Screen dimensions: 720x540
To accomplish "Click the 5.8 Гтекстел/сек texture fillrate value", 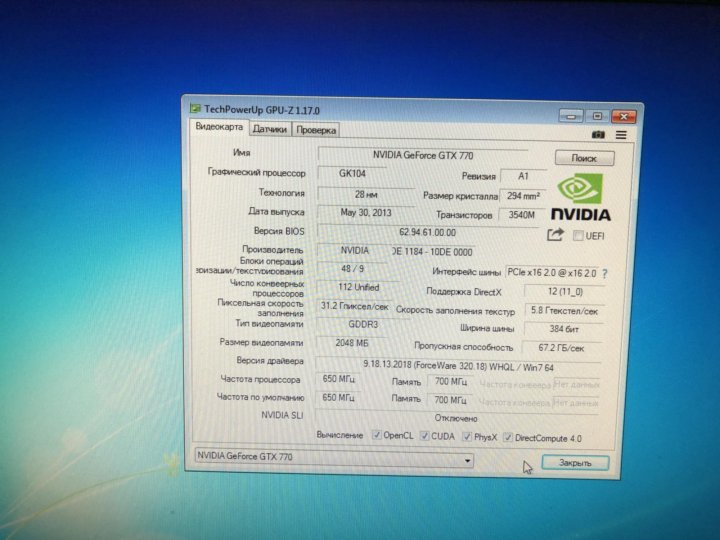I will (564, 311).
